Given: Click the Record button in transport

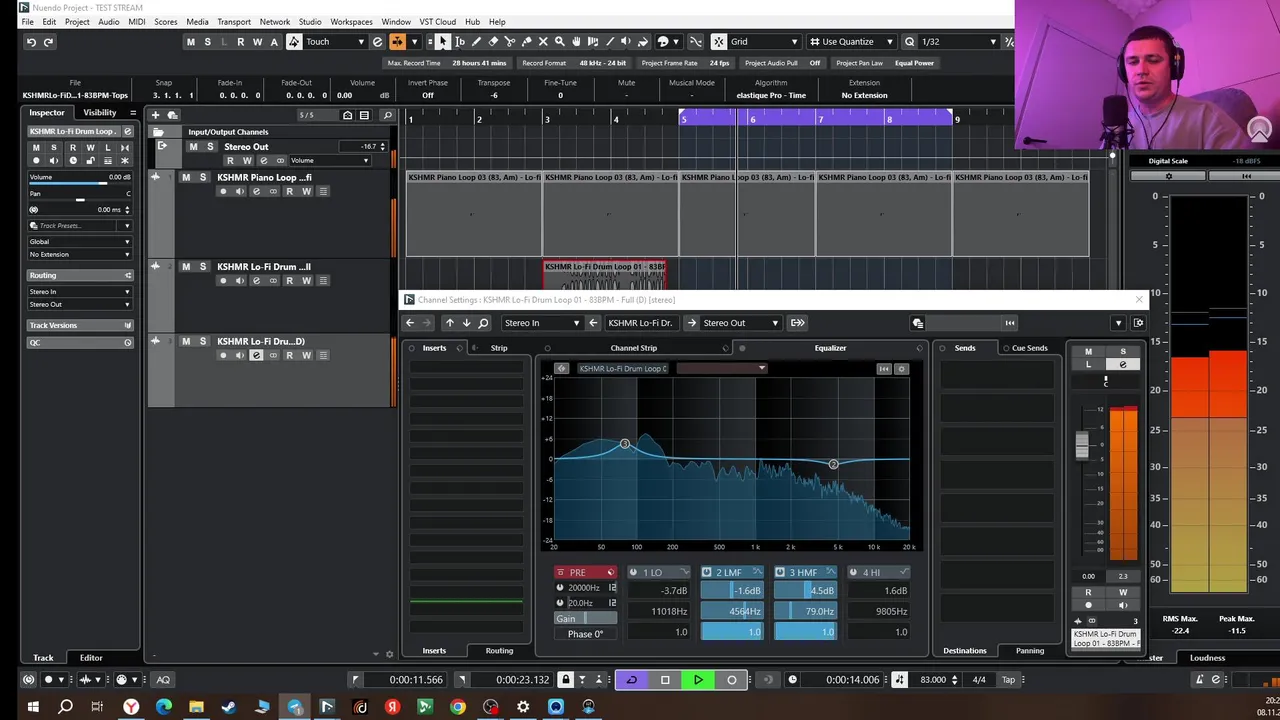Looking at the screenshot, I should [731, 680].
